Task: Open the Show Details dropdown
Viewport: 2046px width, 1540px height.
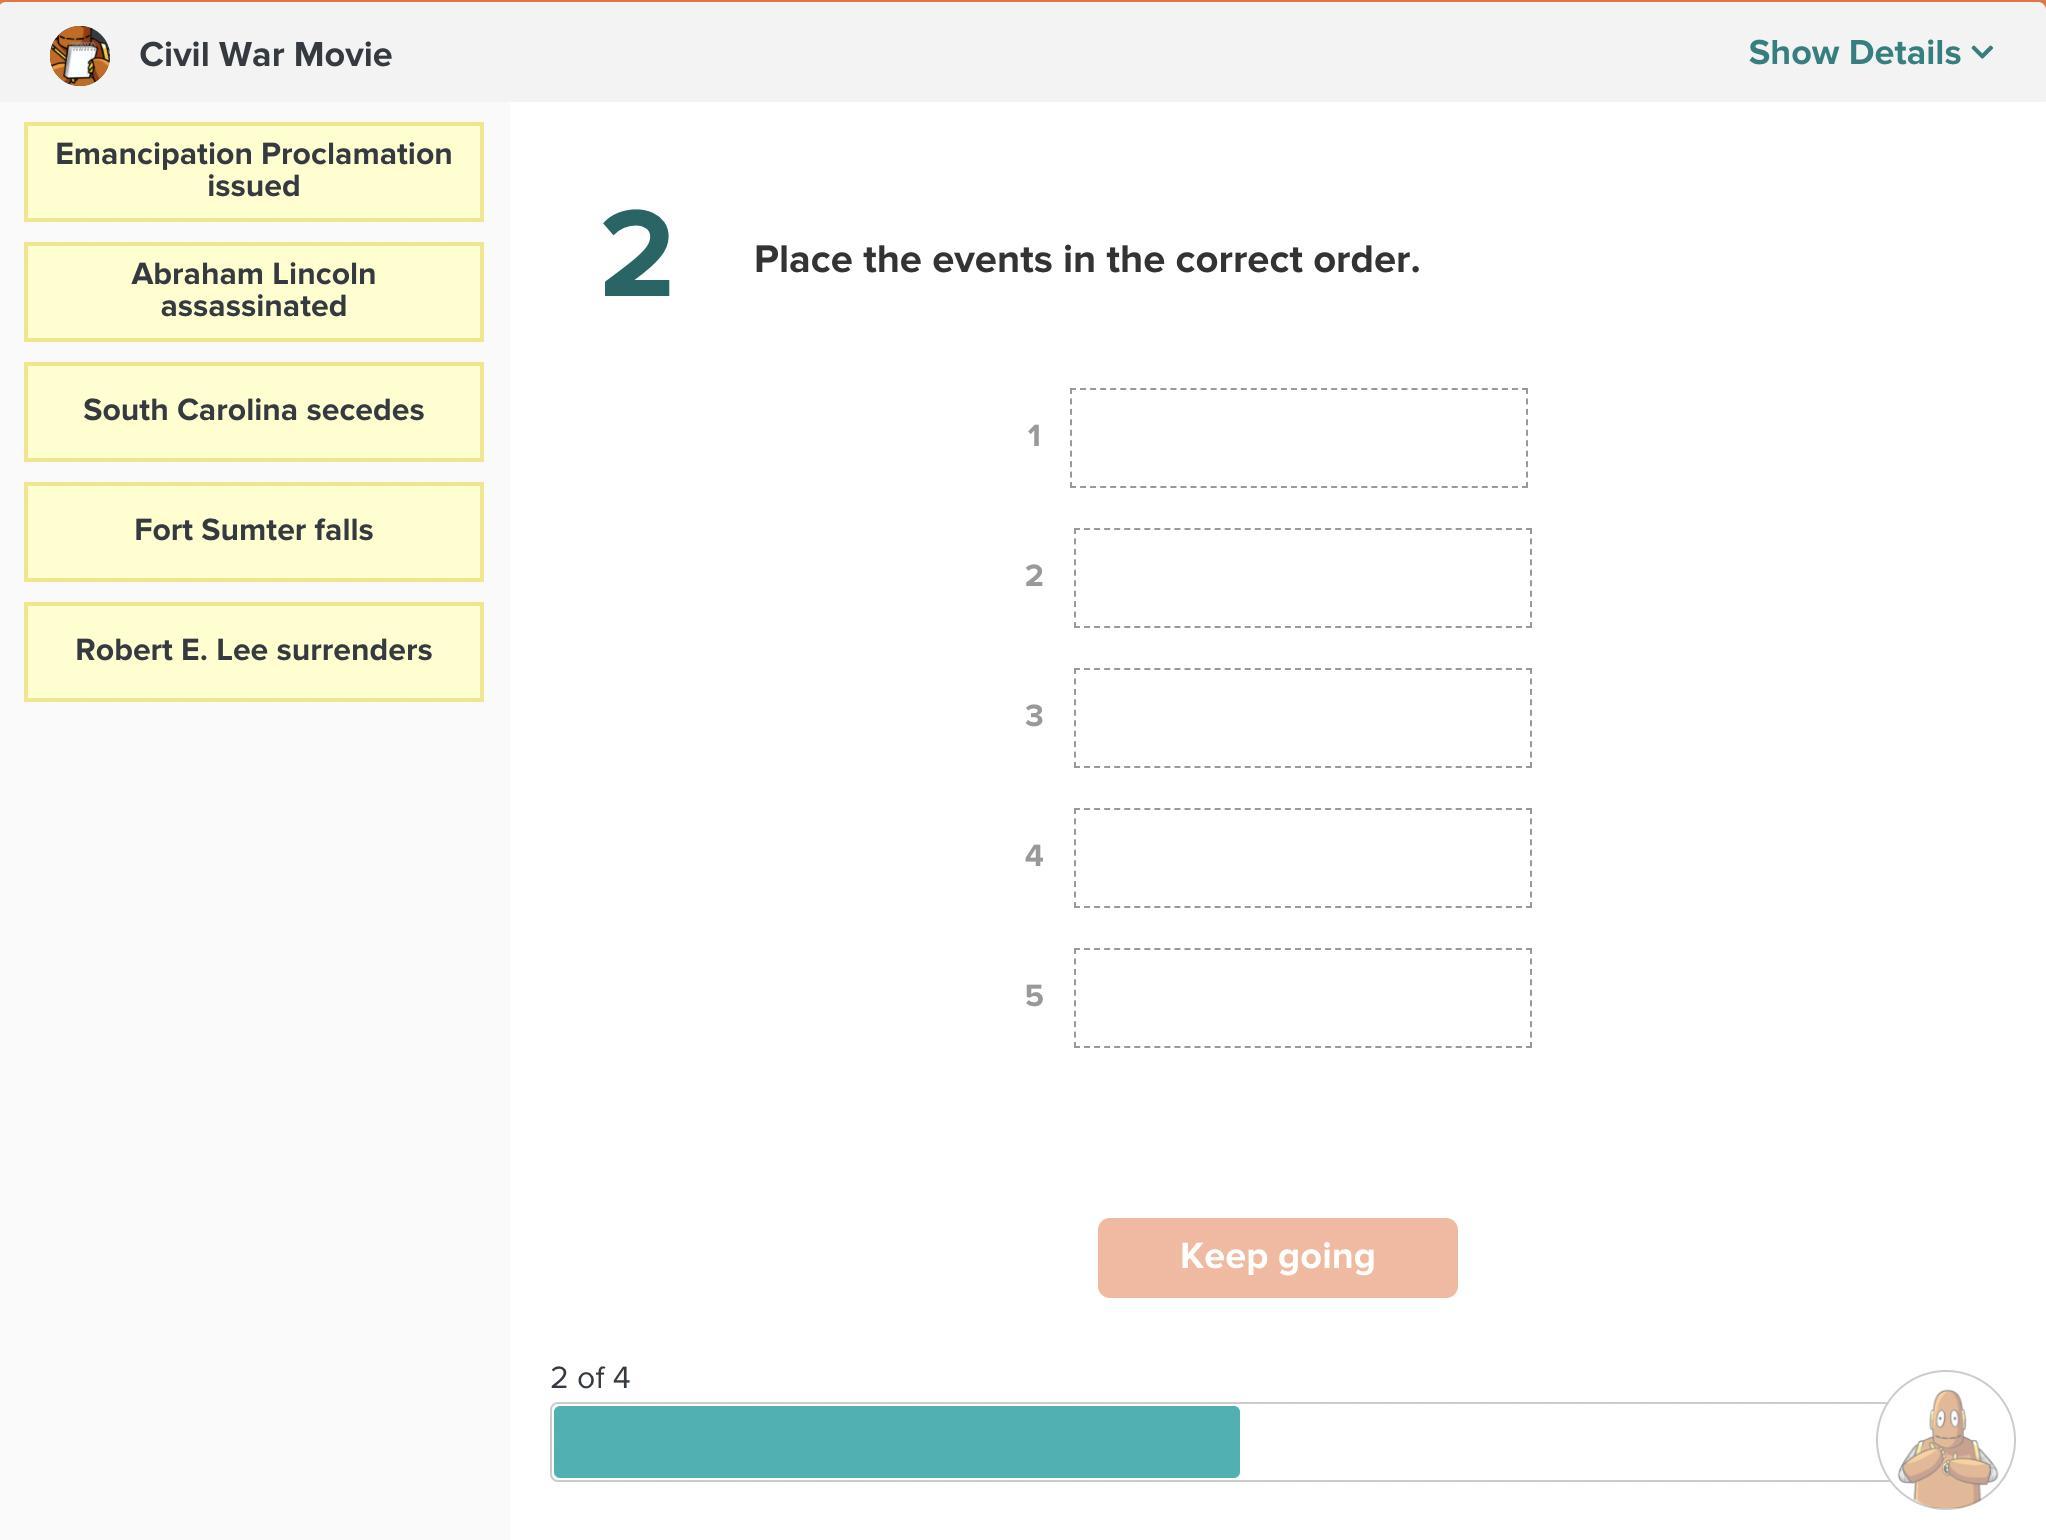Action: point(1870,53)
